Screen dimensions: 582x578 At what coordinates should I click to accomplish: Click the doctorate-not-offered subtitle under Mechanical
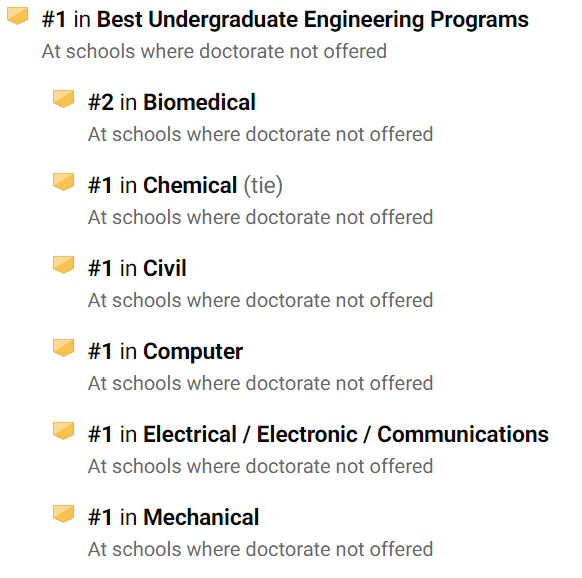pos(261,549)
